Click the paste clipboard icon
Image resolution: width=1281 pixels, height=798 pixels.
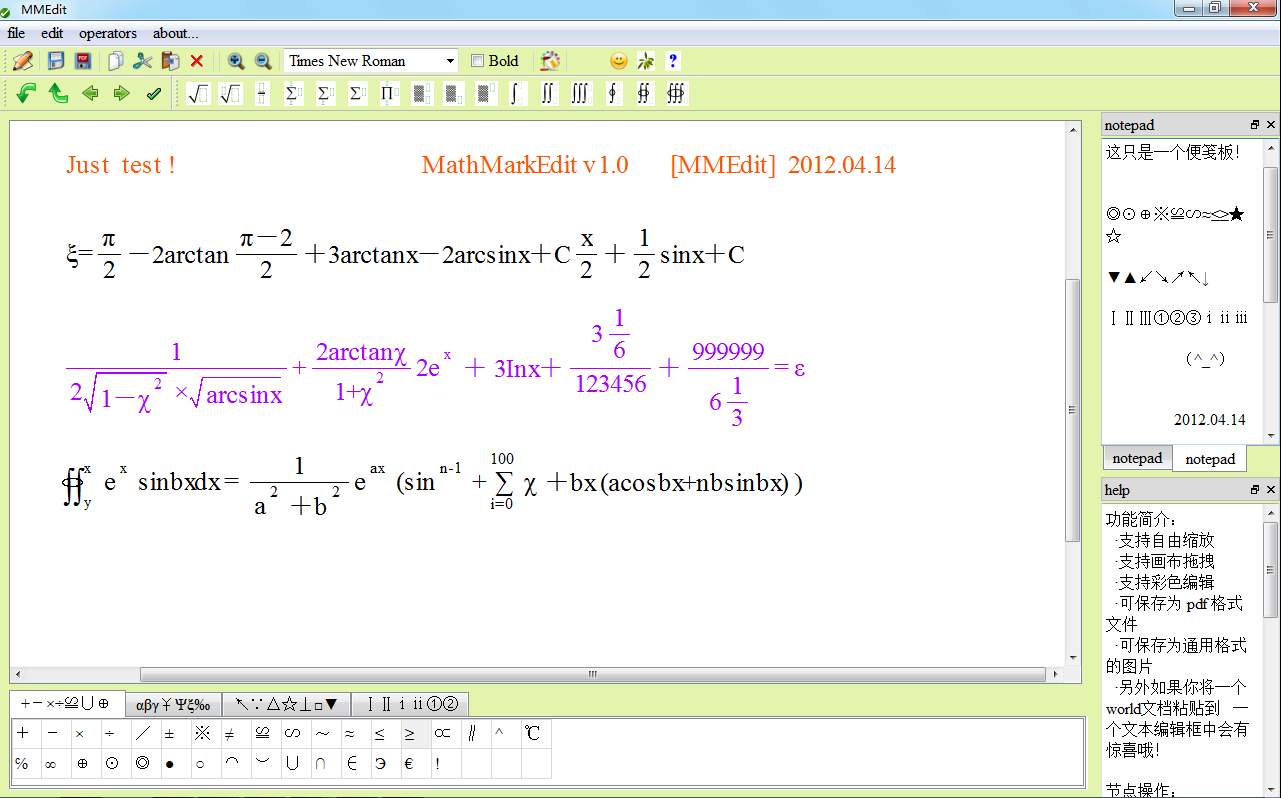[x=170, y=61]
